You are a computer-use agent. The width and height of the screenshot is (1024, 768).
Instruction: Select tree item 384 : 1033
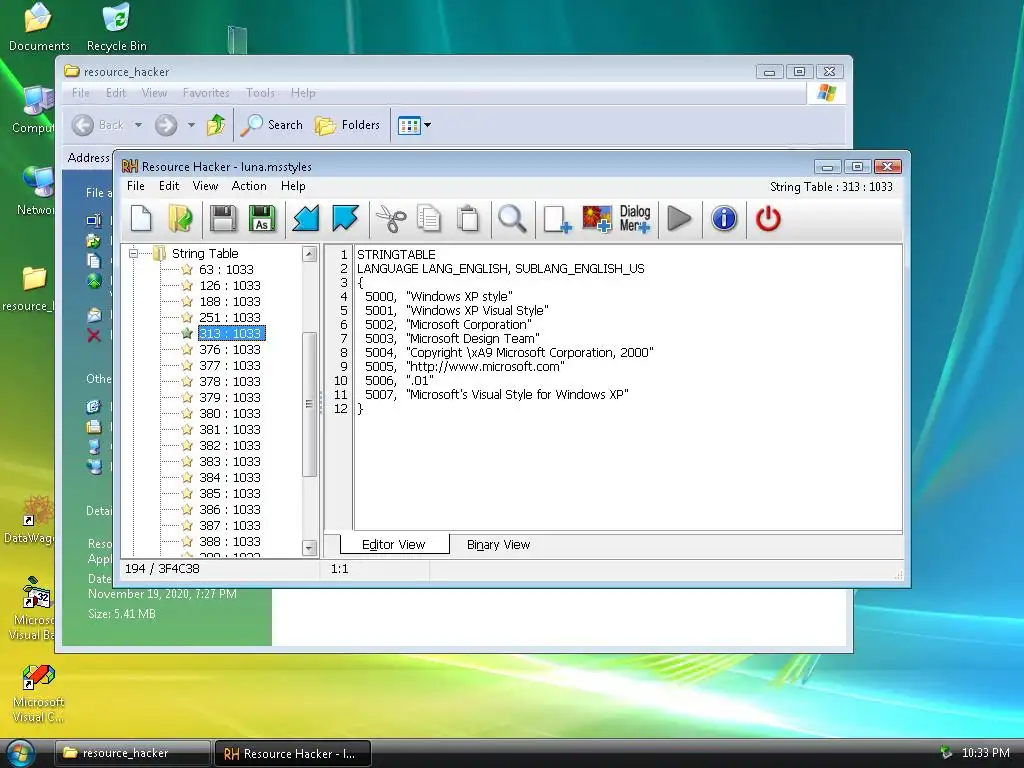(x=230, y=477)
